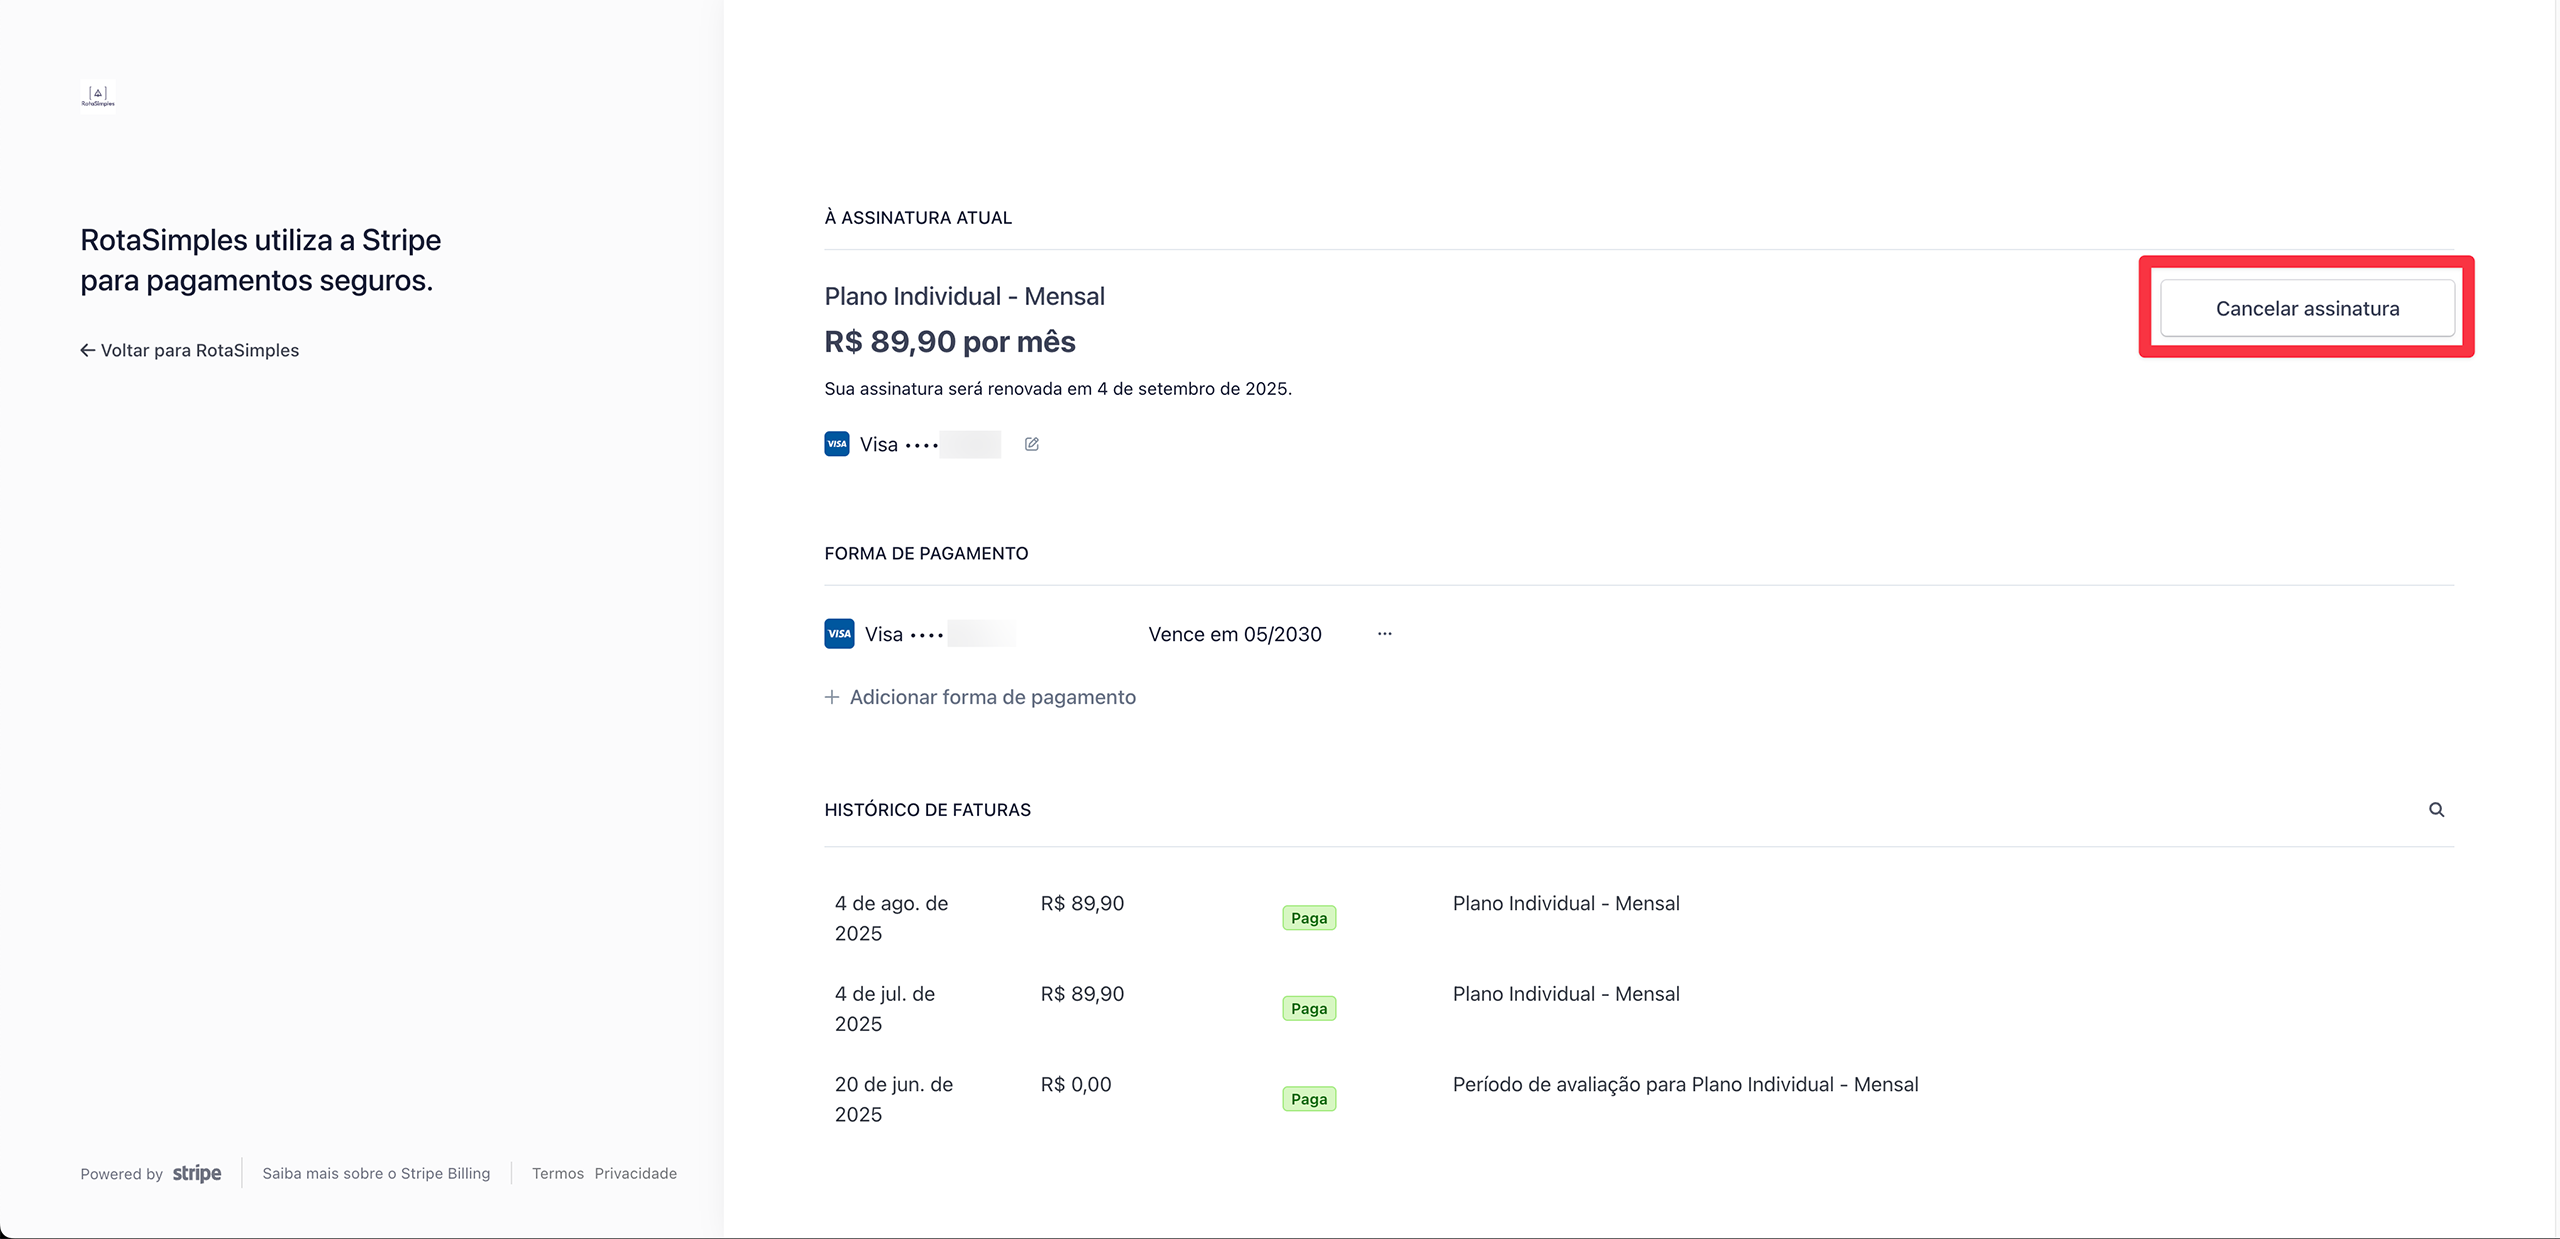The height and width of the screenshot is (1239, 2560).
Task: Click the plus icon for adding payment
Action: click(832, 697)
